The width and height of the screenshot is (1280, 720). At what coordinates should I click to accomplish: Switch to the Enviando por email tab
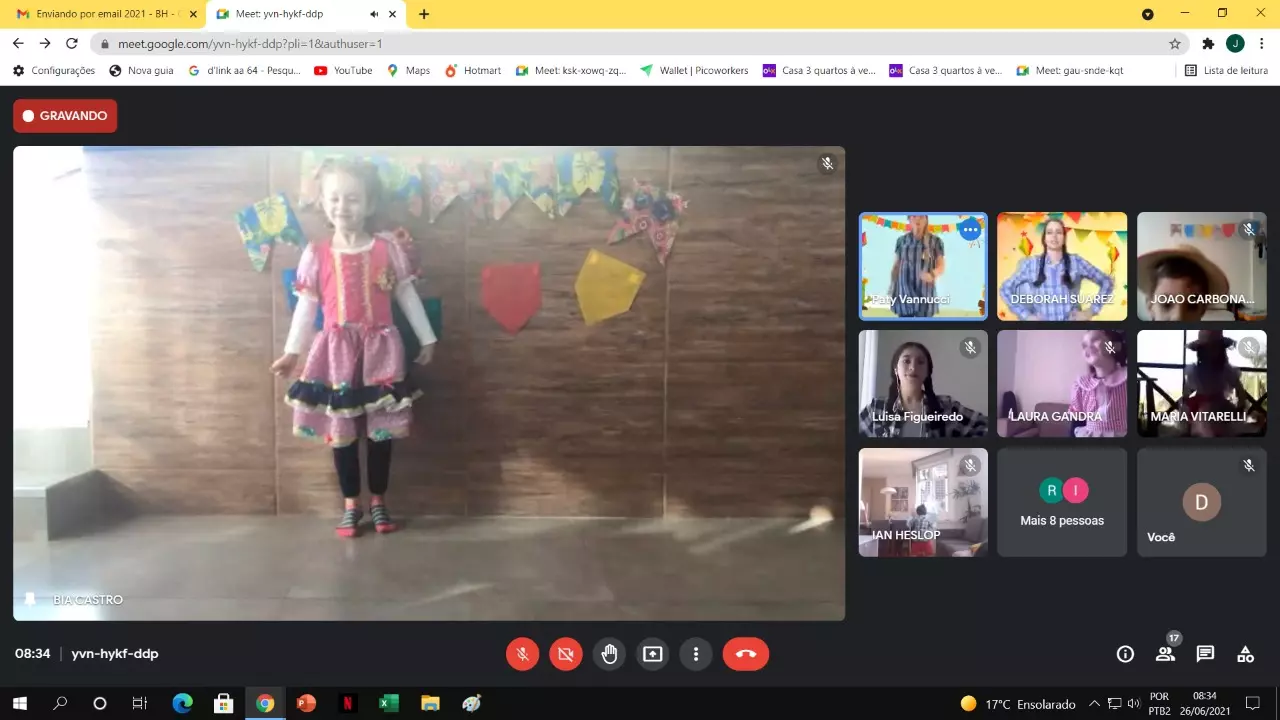(x=100, y=14)
